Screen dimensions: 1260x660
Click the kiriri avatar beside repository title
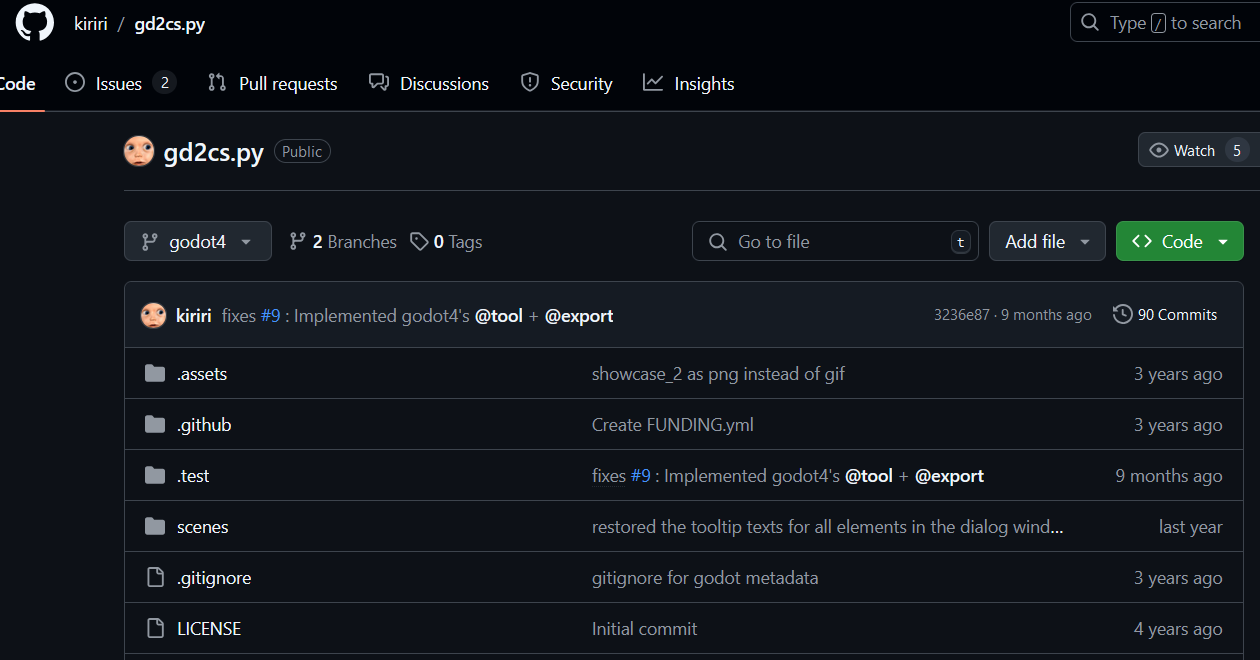[139, 151]
